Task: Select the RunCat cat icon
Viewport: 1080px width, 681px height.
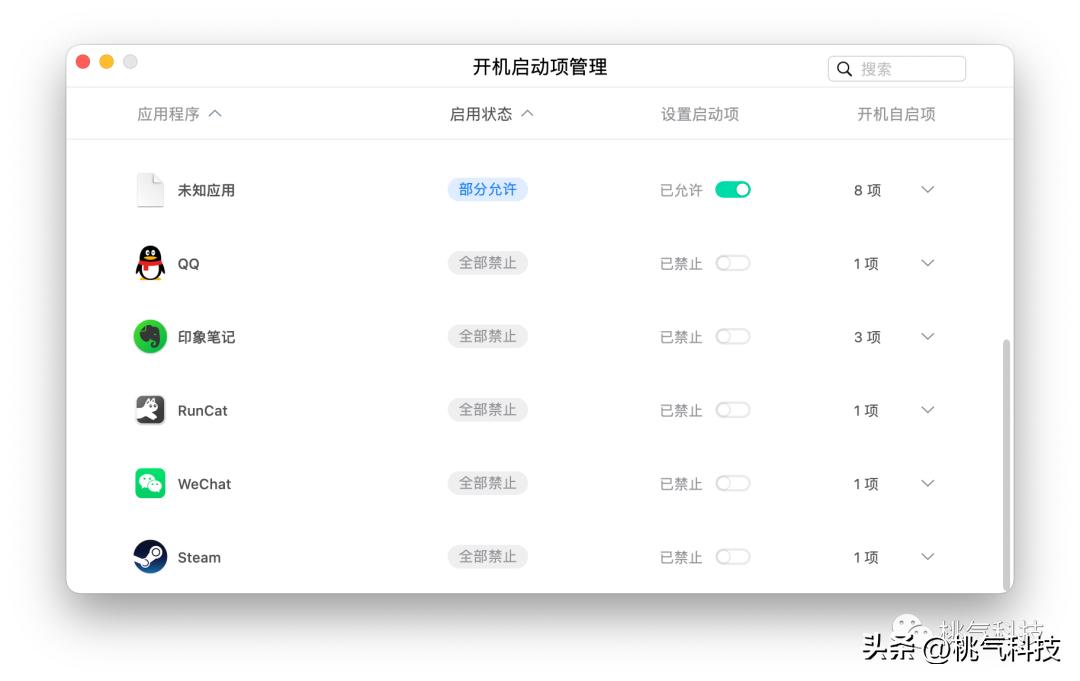Action: pyautogui.click(x=149, y=410)
